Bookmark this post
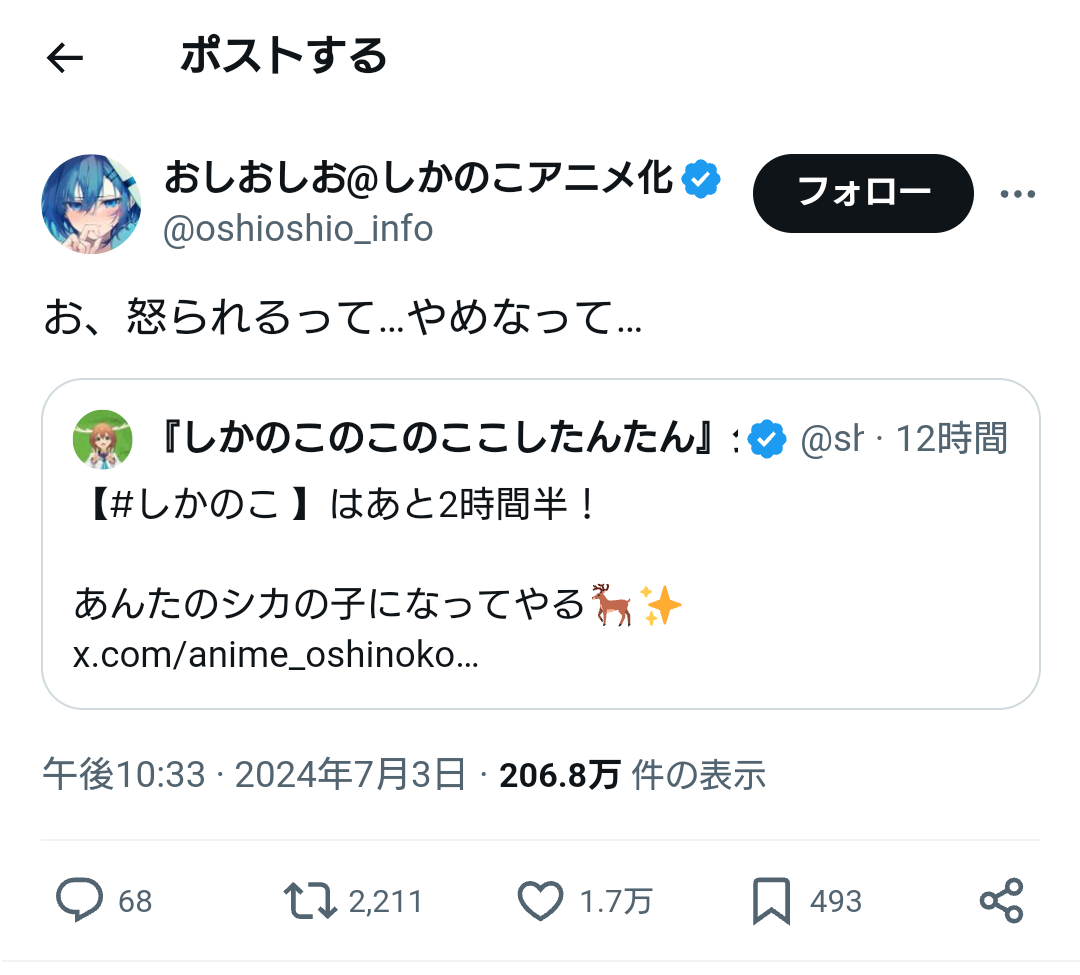The width and height of the screenshot is (1080, 975). tap(771, 901)
